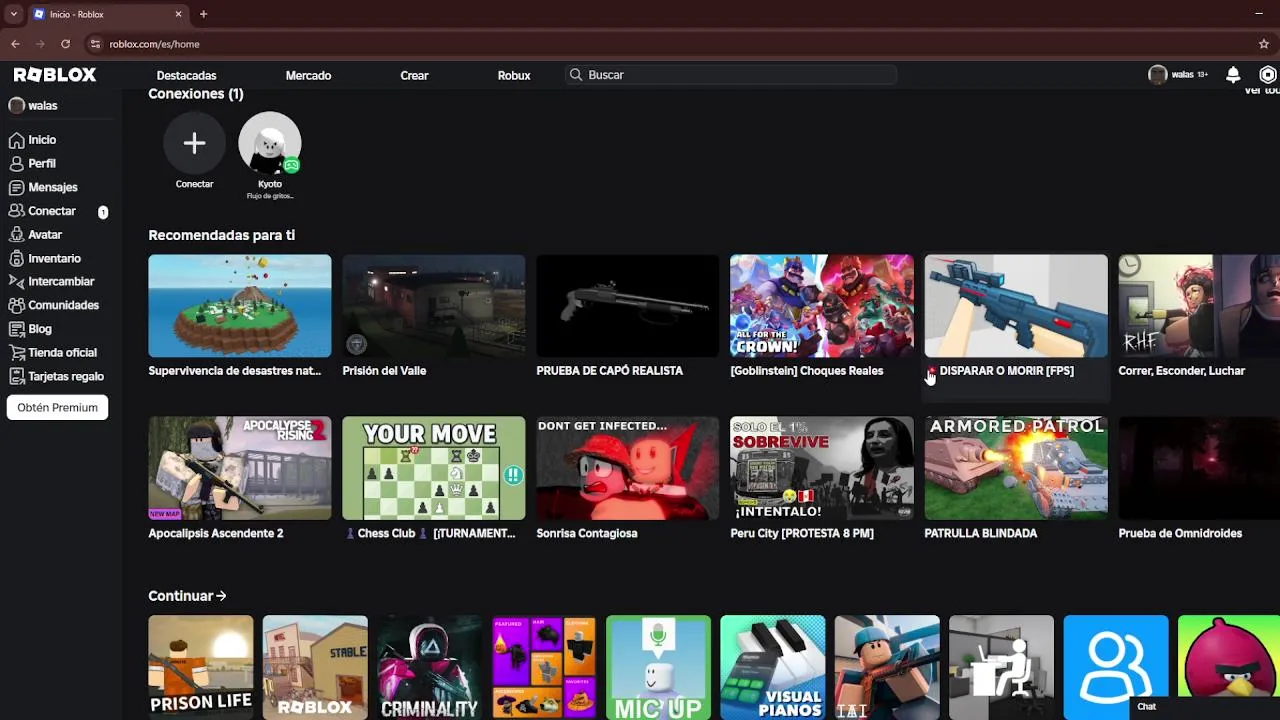Click site info icon in address bar

point(95,44)
